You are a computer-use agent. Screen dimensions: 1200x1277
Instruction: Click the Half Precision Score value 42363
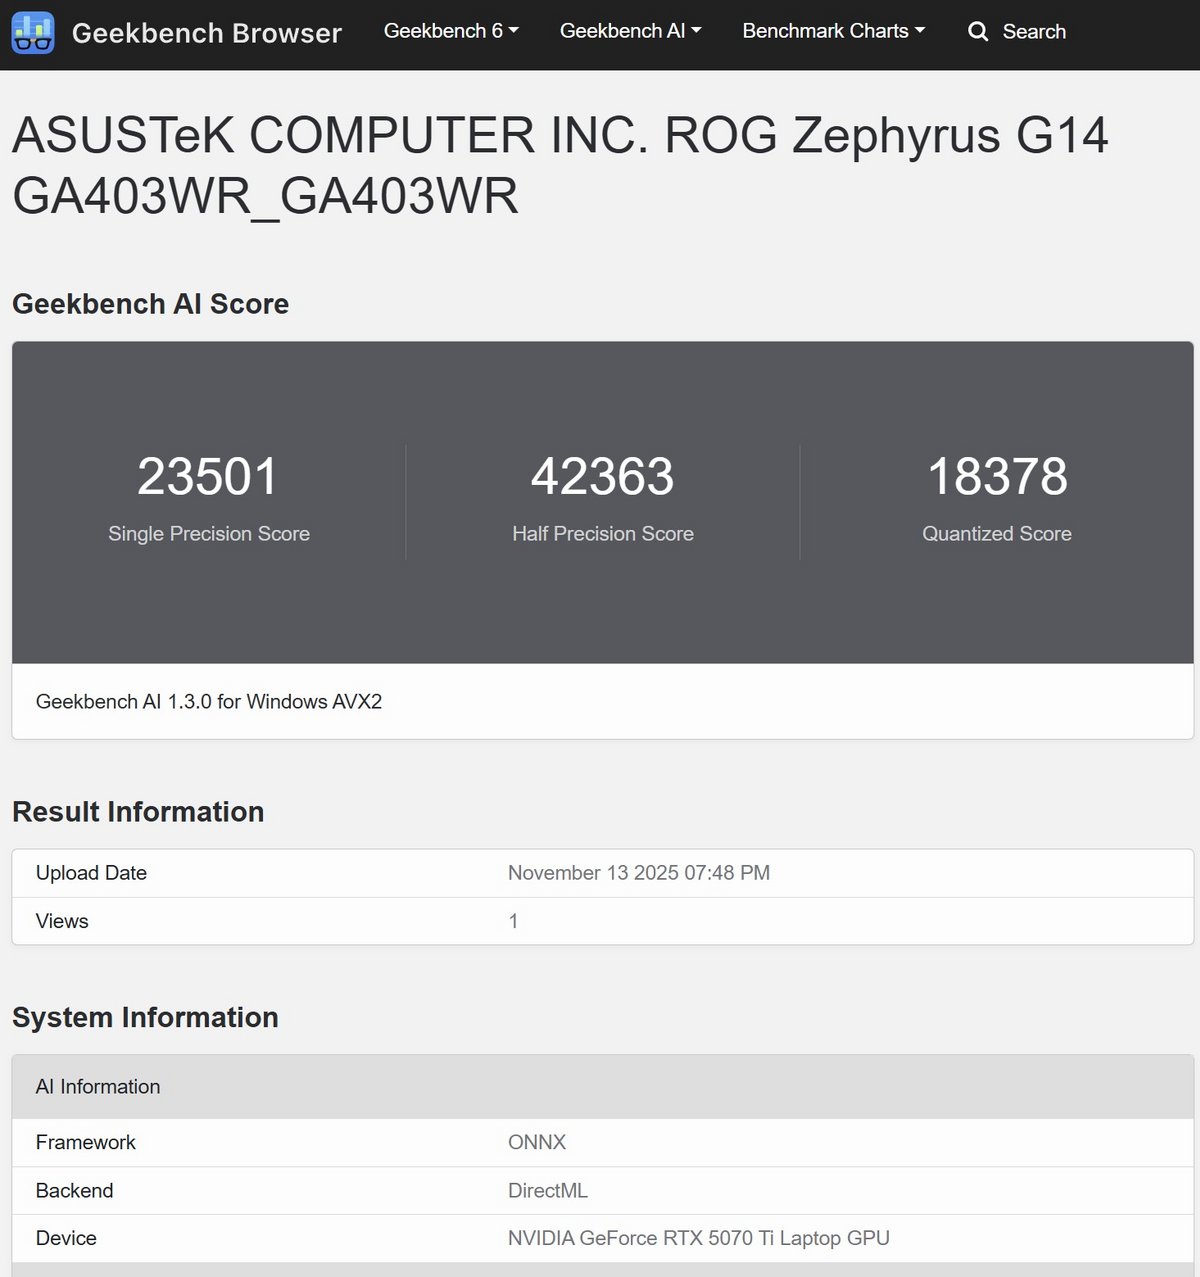click(x=602, y=477)
